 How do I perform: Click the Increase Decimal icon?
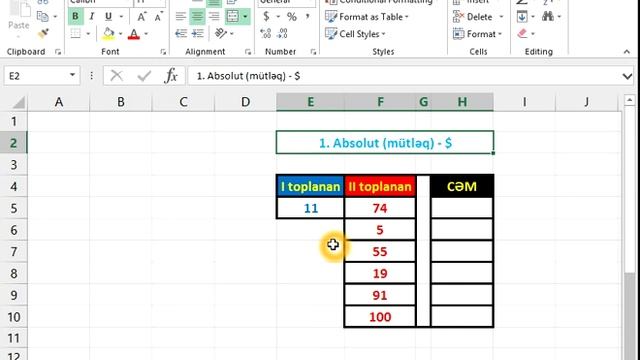[266, 33]
